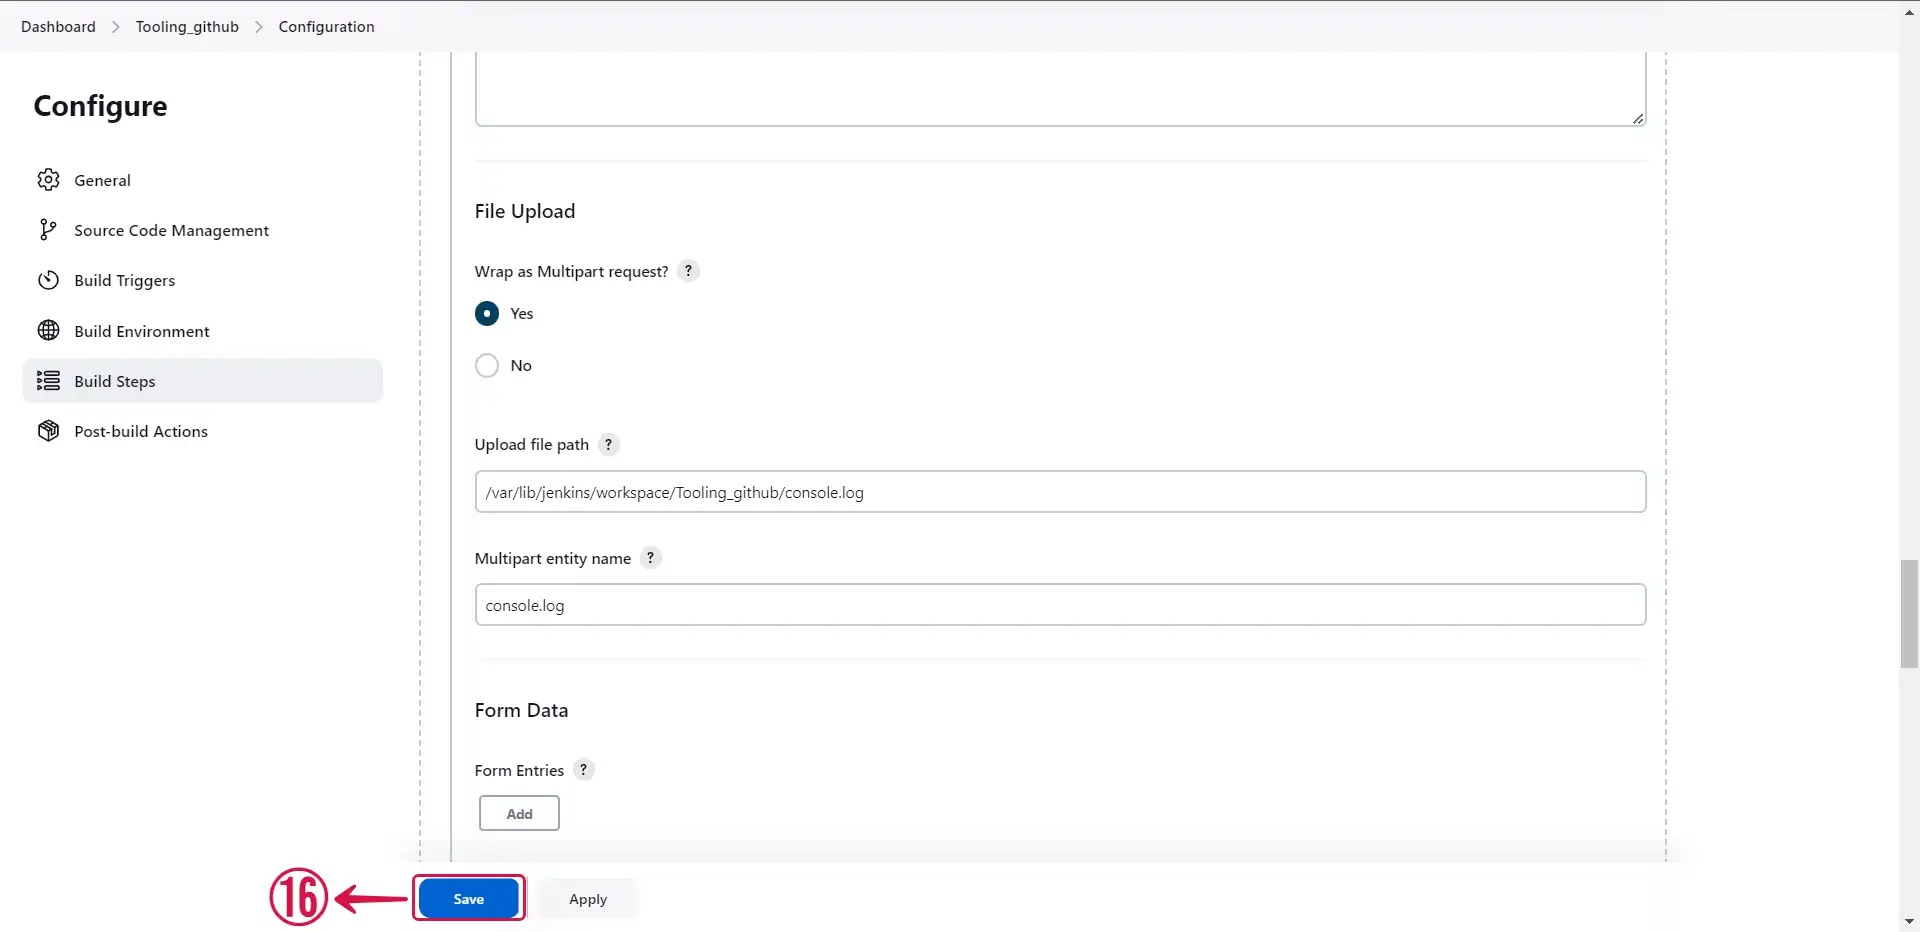Click the page vertical scrollbar thumb
The image size is (1920, 932).
pyautogui.click(x=1909, y=614)
